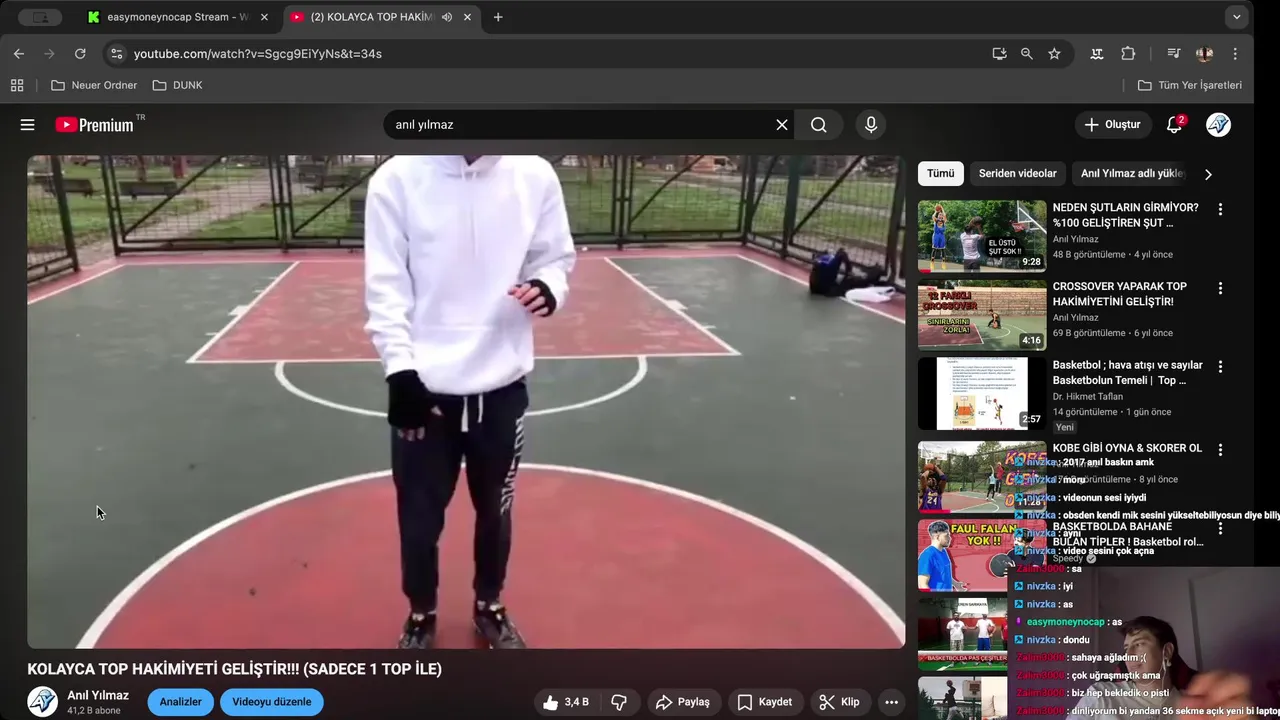1280x720 pixels.
Task: Open the Dr. Hikmet Taflan channel name
Action: [1088, 397]
